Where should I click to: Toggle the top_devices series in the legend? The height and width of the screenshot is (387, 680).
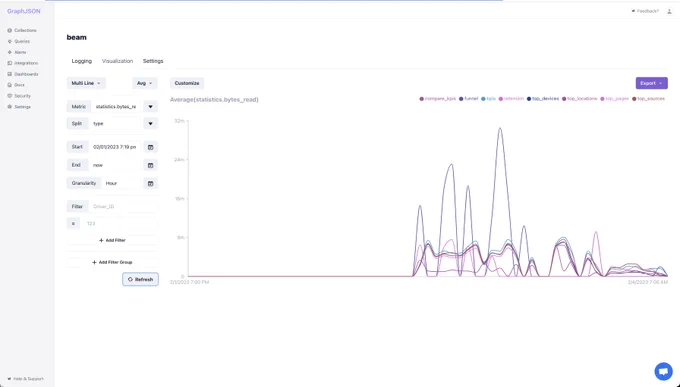click(x=543, y=99)
